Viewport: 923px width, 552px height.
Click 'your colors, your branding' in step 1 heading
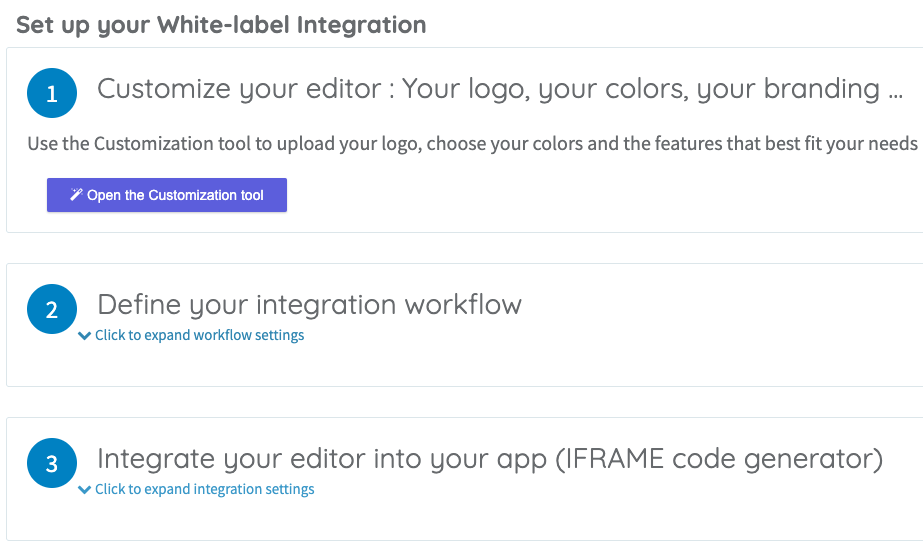pos(708,90)
